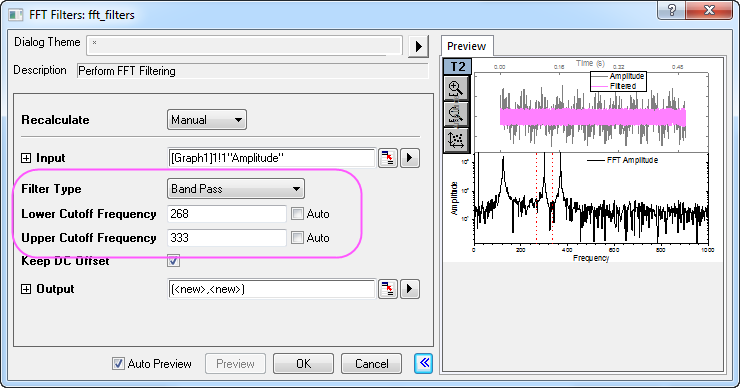This screenshot has width=740, height=388.
Task: Click the Amplitude/Filtered legend in preview
Action: (x=618, y=81)
